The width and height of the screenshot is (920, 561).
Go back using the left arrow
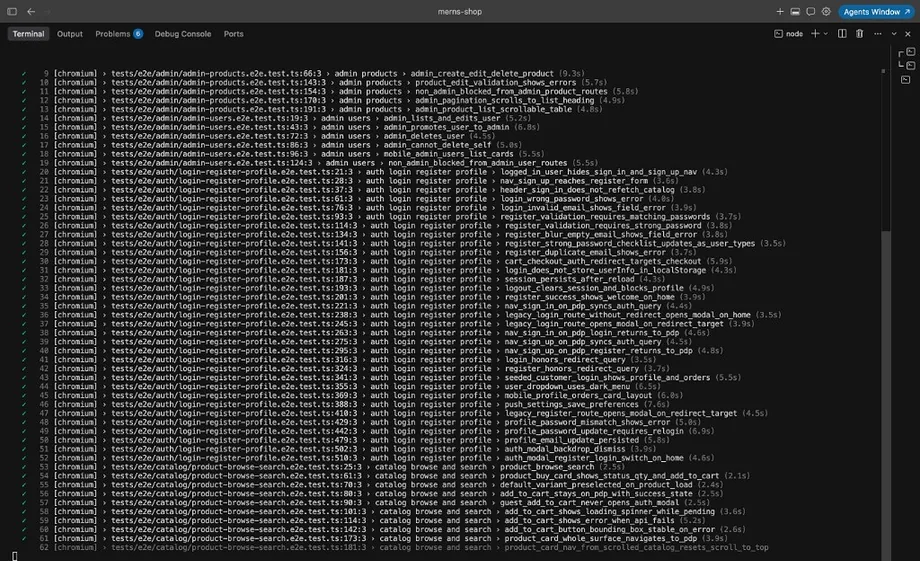click(x=31, y=11)
